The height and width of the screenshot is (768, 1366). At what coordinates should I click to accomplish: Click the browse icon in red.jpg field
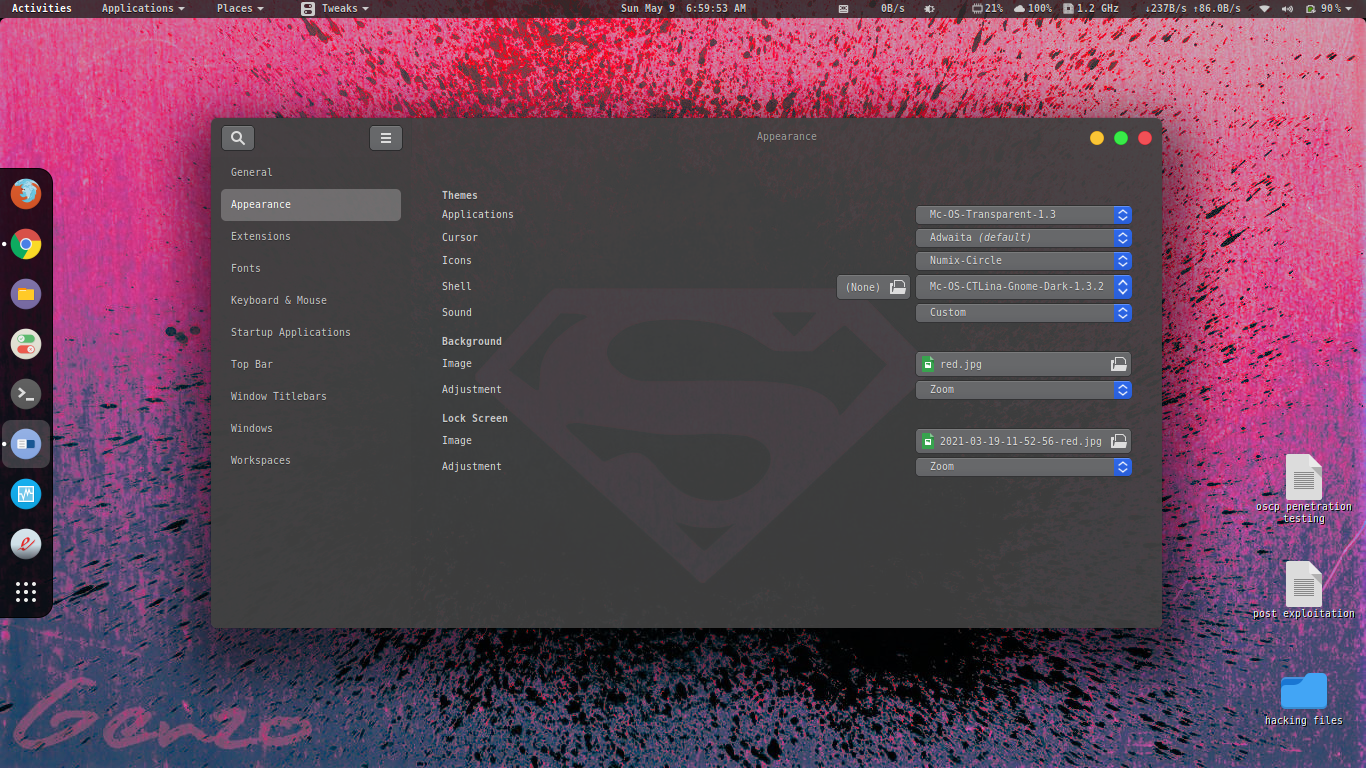[x=1119, y=364]
